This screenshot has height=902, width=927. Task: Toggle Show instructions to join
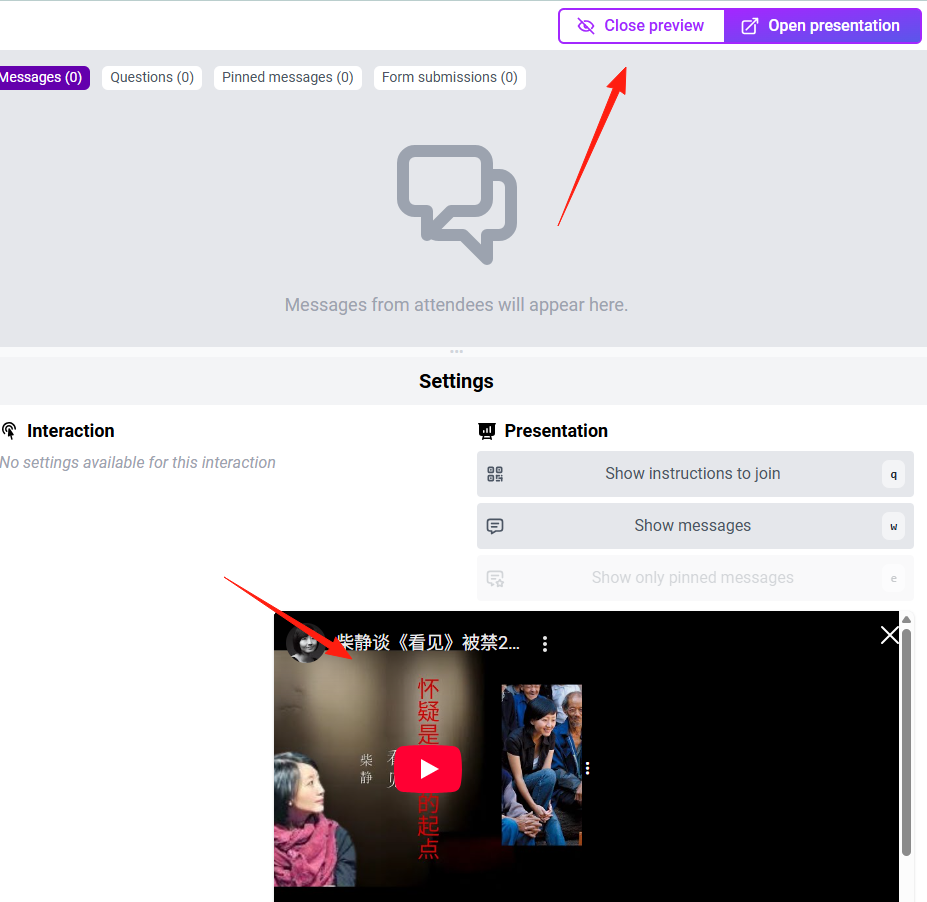[695, 474]
